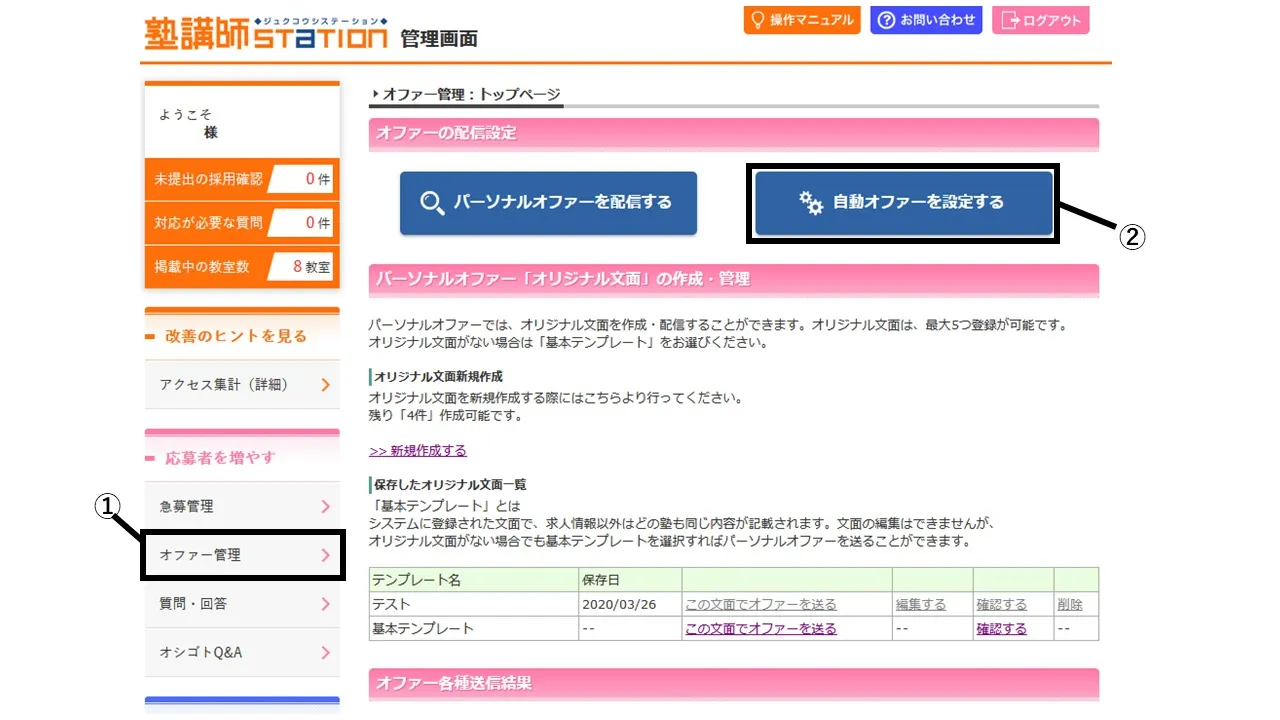Viewport: 1280px width, 720px height.
Task: Open オシゴトQ&A in the sidebar
Action: (x=242, y=653)
